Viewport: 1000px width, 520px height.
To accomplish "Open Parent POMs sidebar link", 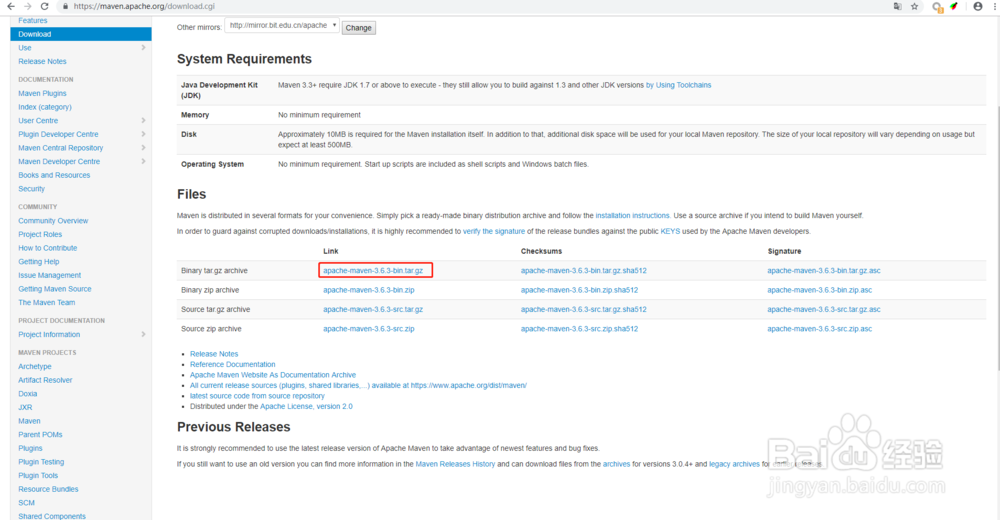I will point(40,435).
